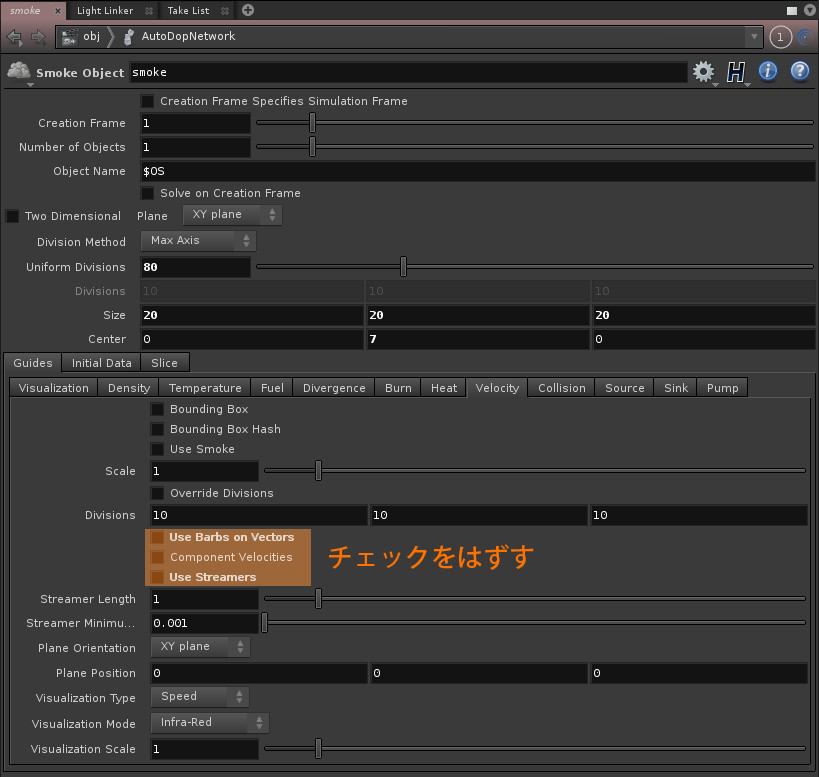Select the Density sub-tab
Viewport: 819px width, 777px height.
(128, 388)
